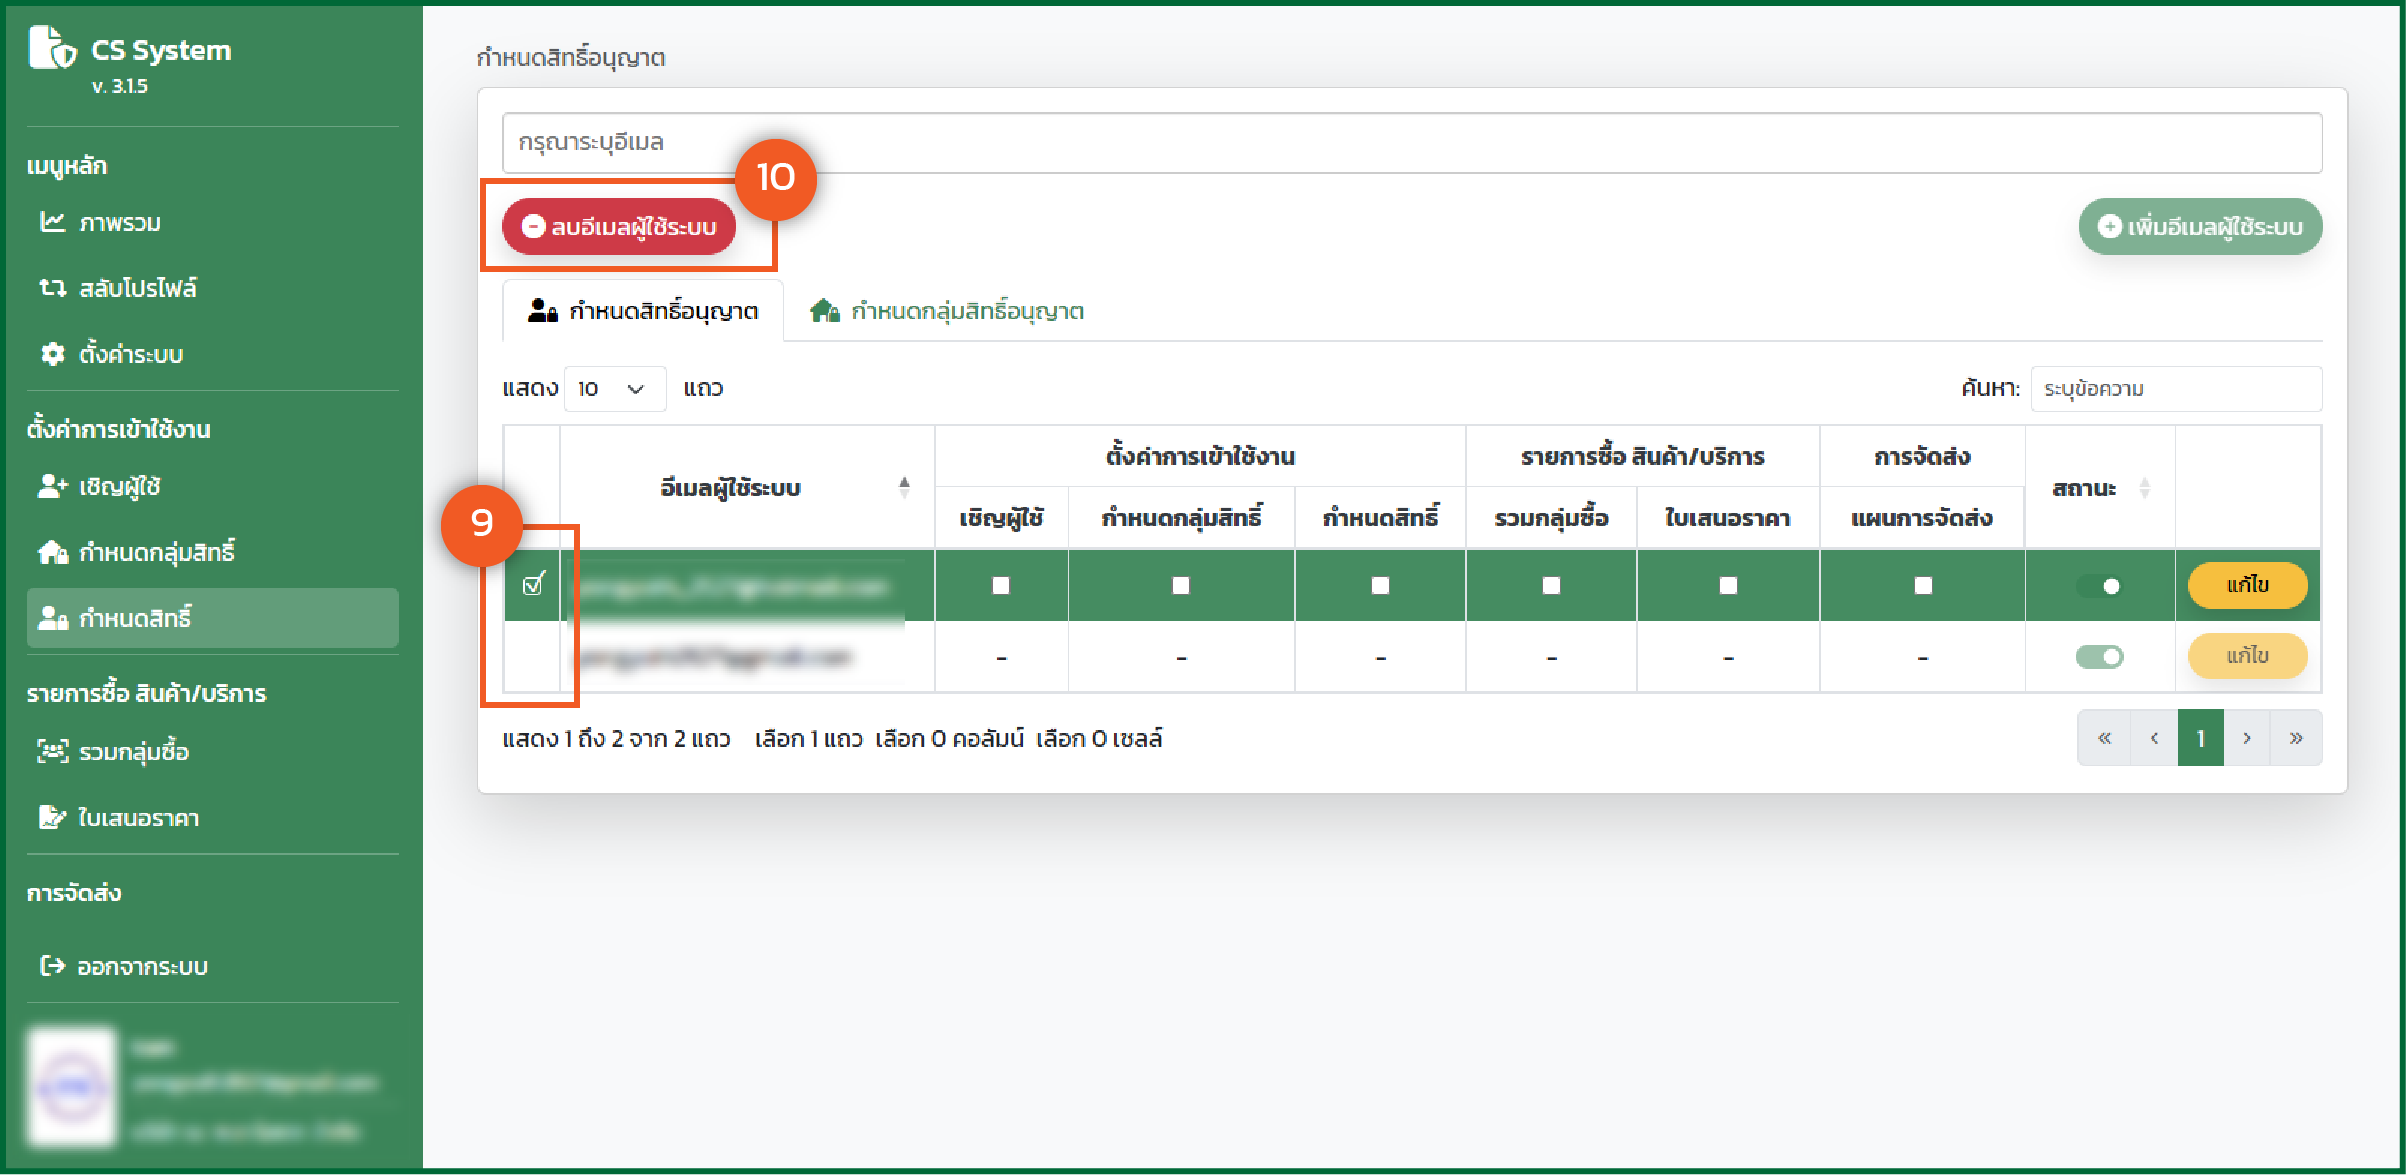The image size is (2406, 1175).
Task: Sort by อีเมลผู้ใช้ระบบ column arrows
Action: (x=904, y=487)
